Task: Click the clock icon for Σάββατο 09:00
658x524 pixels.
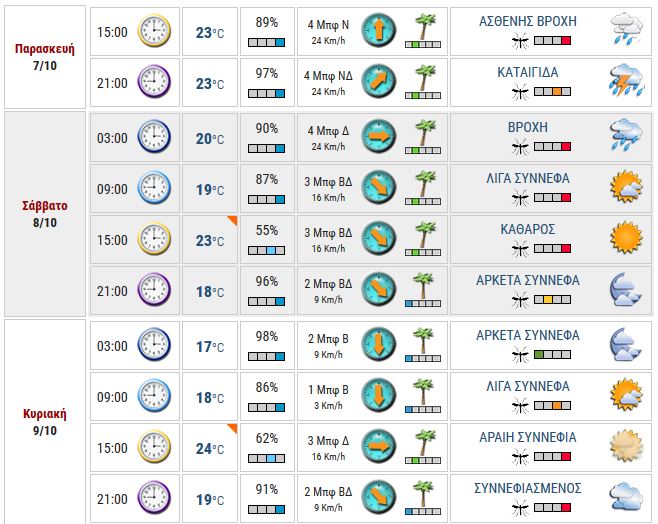Action: pyautogui.click(x=154, y=188)
